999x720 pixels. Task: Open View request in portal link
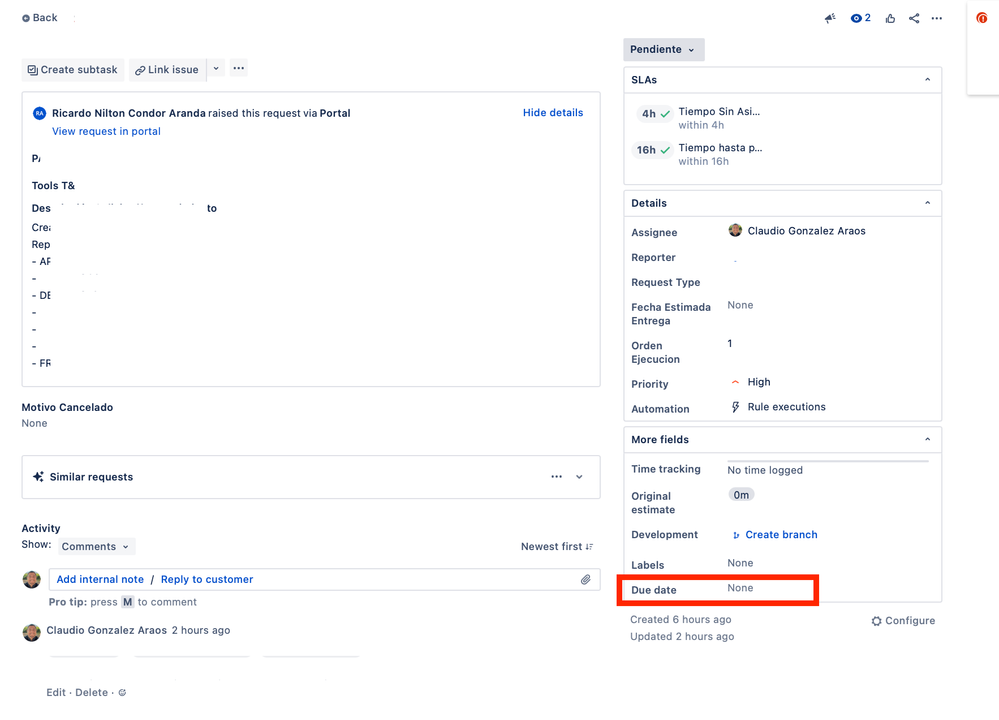coord(106,131)
